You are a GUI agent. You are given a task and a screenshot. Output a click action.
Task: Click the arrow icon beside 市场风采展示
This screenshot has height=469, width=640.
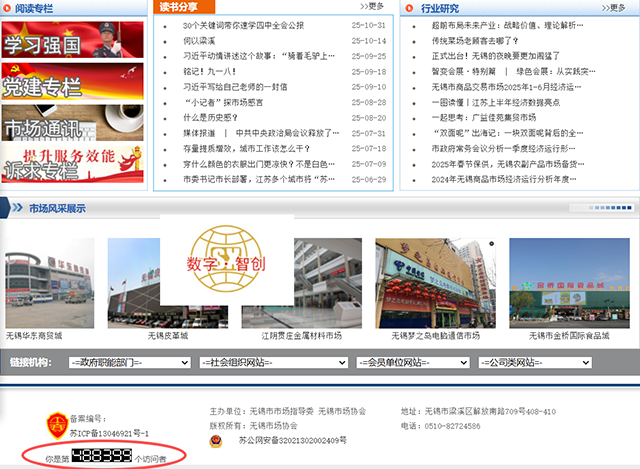(x=16, y=209)
